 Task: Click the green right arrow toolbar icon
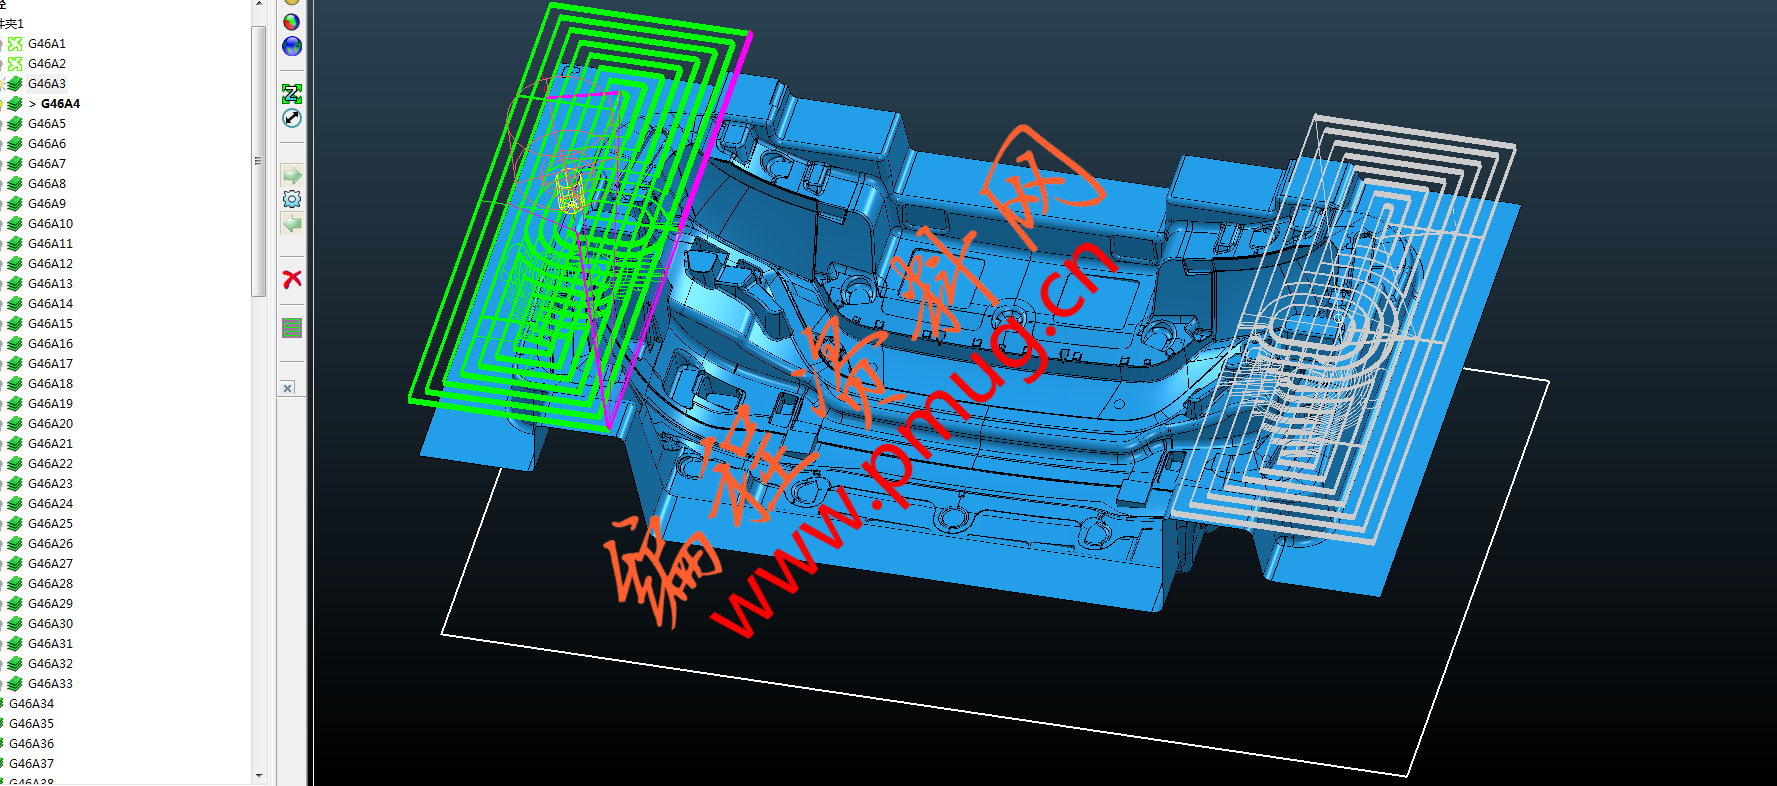(x=292, y=175)
